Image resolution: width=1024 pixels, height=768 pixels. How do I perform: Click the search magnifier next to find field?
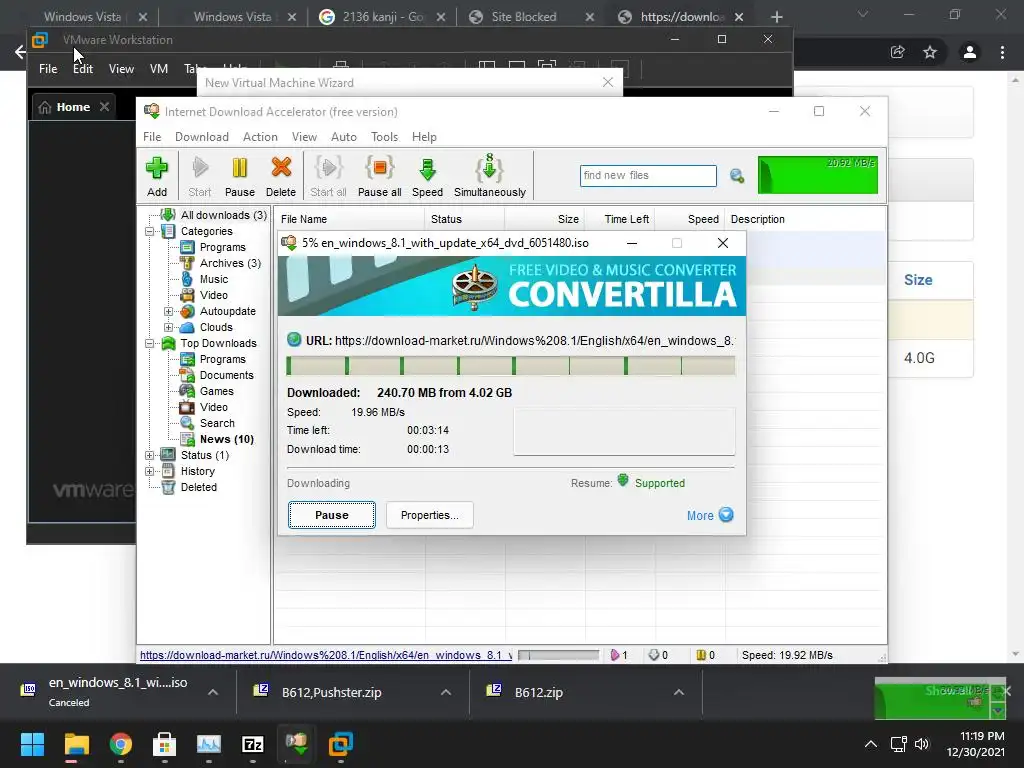[x=737, y=176]
